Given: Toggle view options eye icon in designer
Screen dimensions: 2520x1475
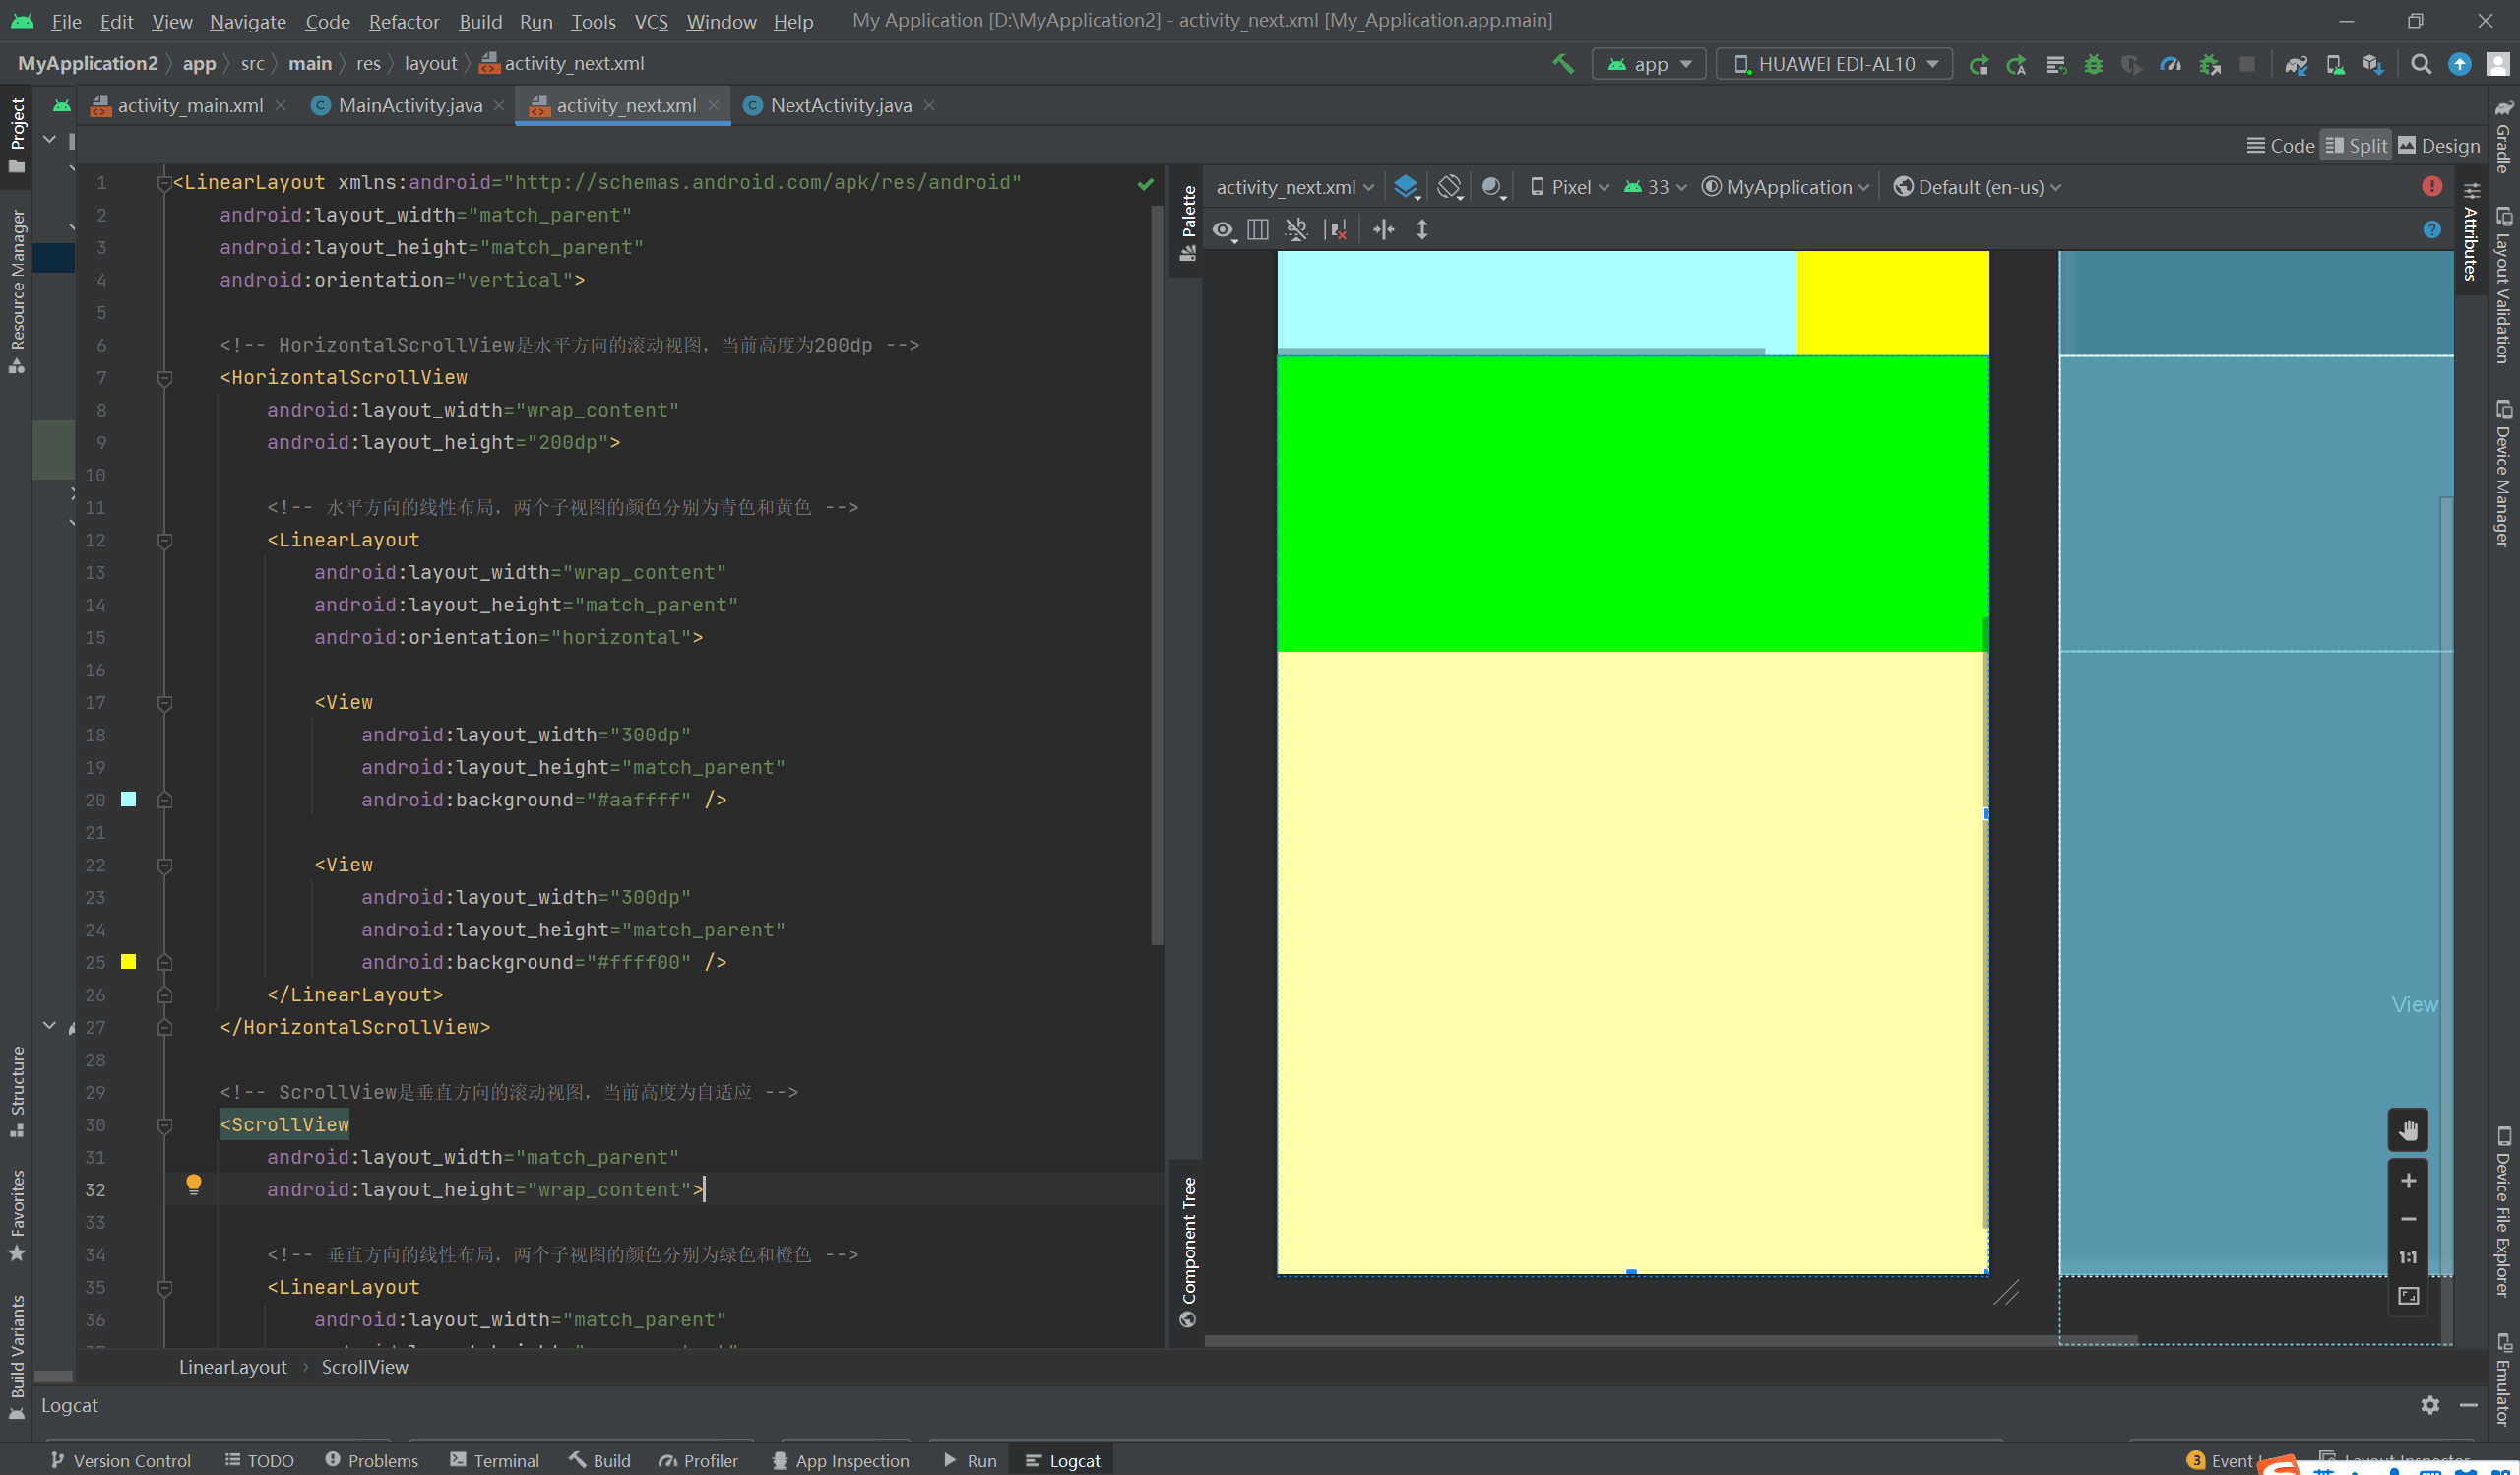Looking at the screenshot, I should click(1223, 230).
